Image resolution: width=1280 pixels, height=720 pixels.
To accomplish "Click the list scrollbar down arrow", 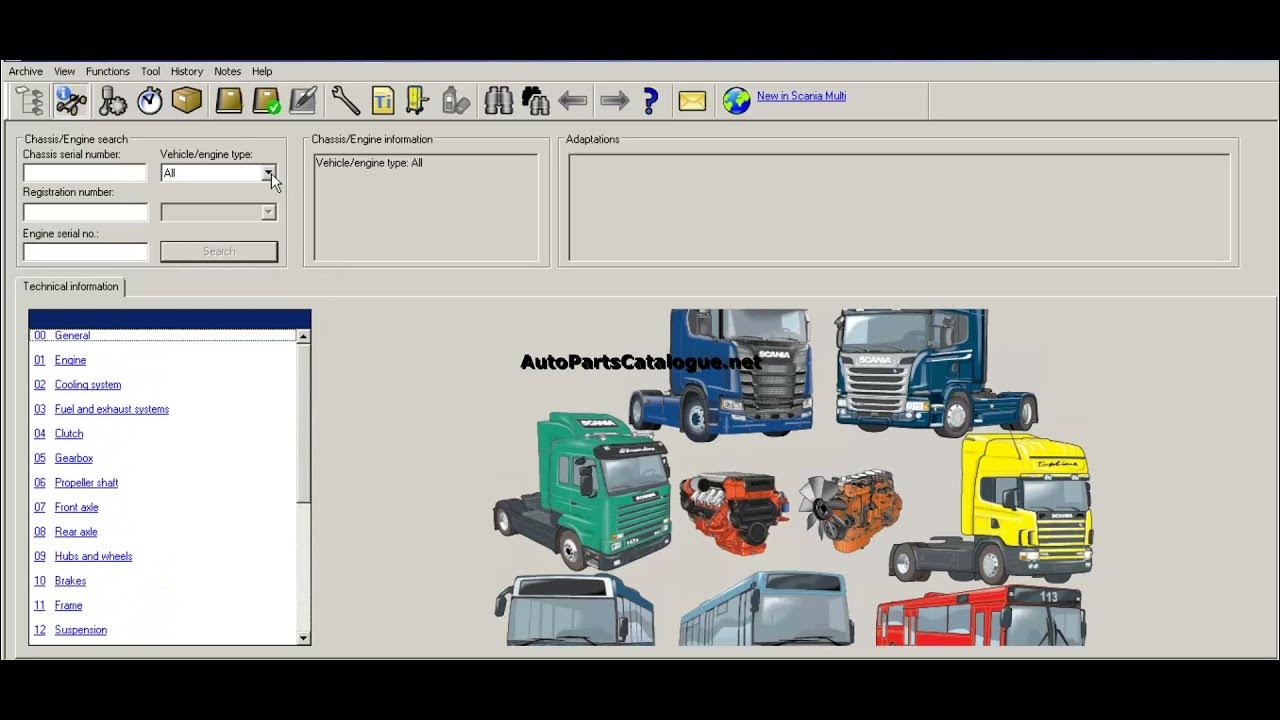I will click(303, 638).
